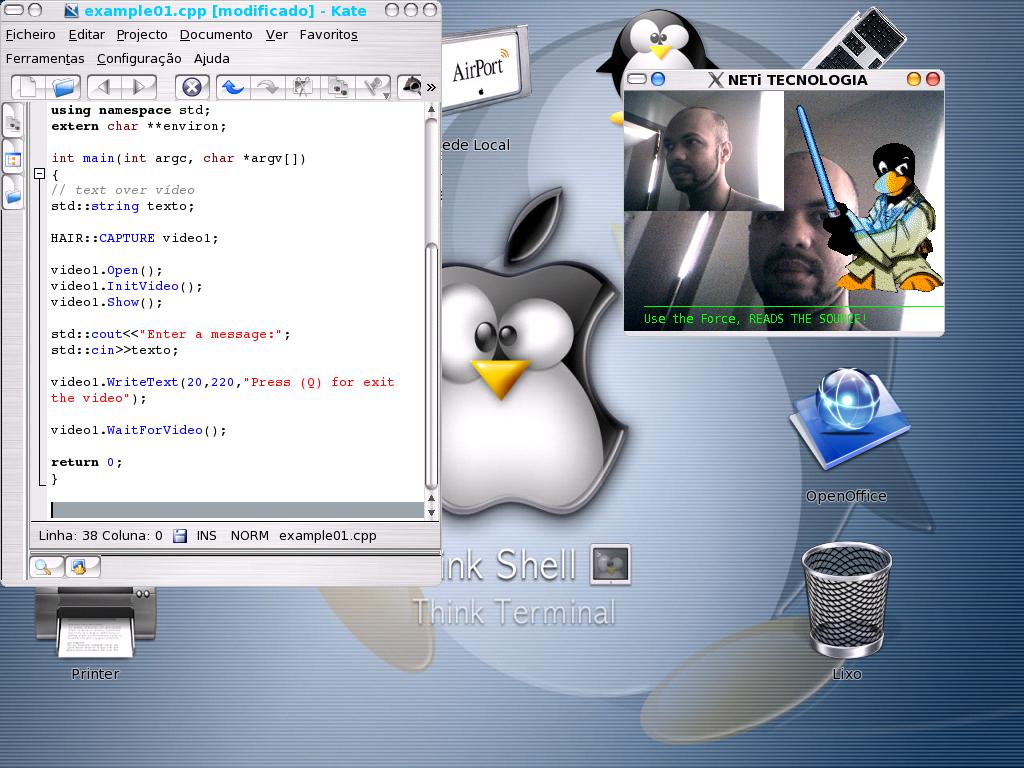Image resolution: width=1024 pixels, height=768 pixels.
Task: Open the Projects sidebar tab in Kate
Action: [13, 157]
